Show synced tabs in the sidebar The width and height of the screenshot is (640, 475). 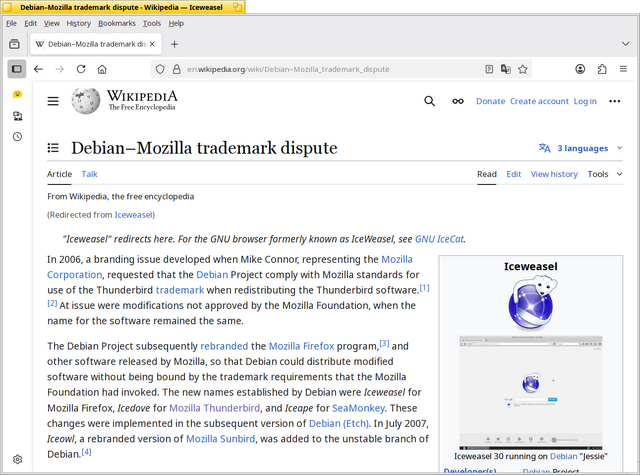tap(17, 116)
